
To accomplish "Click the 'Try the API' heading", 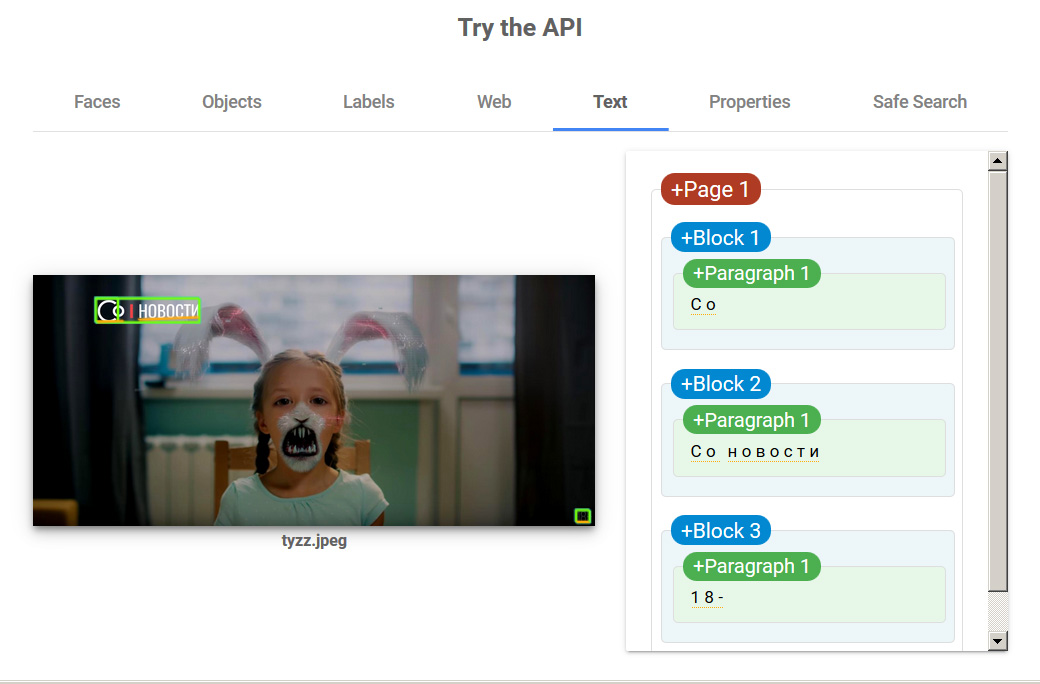I will pos(520,28).
